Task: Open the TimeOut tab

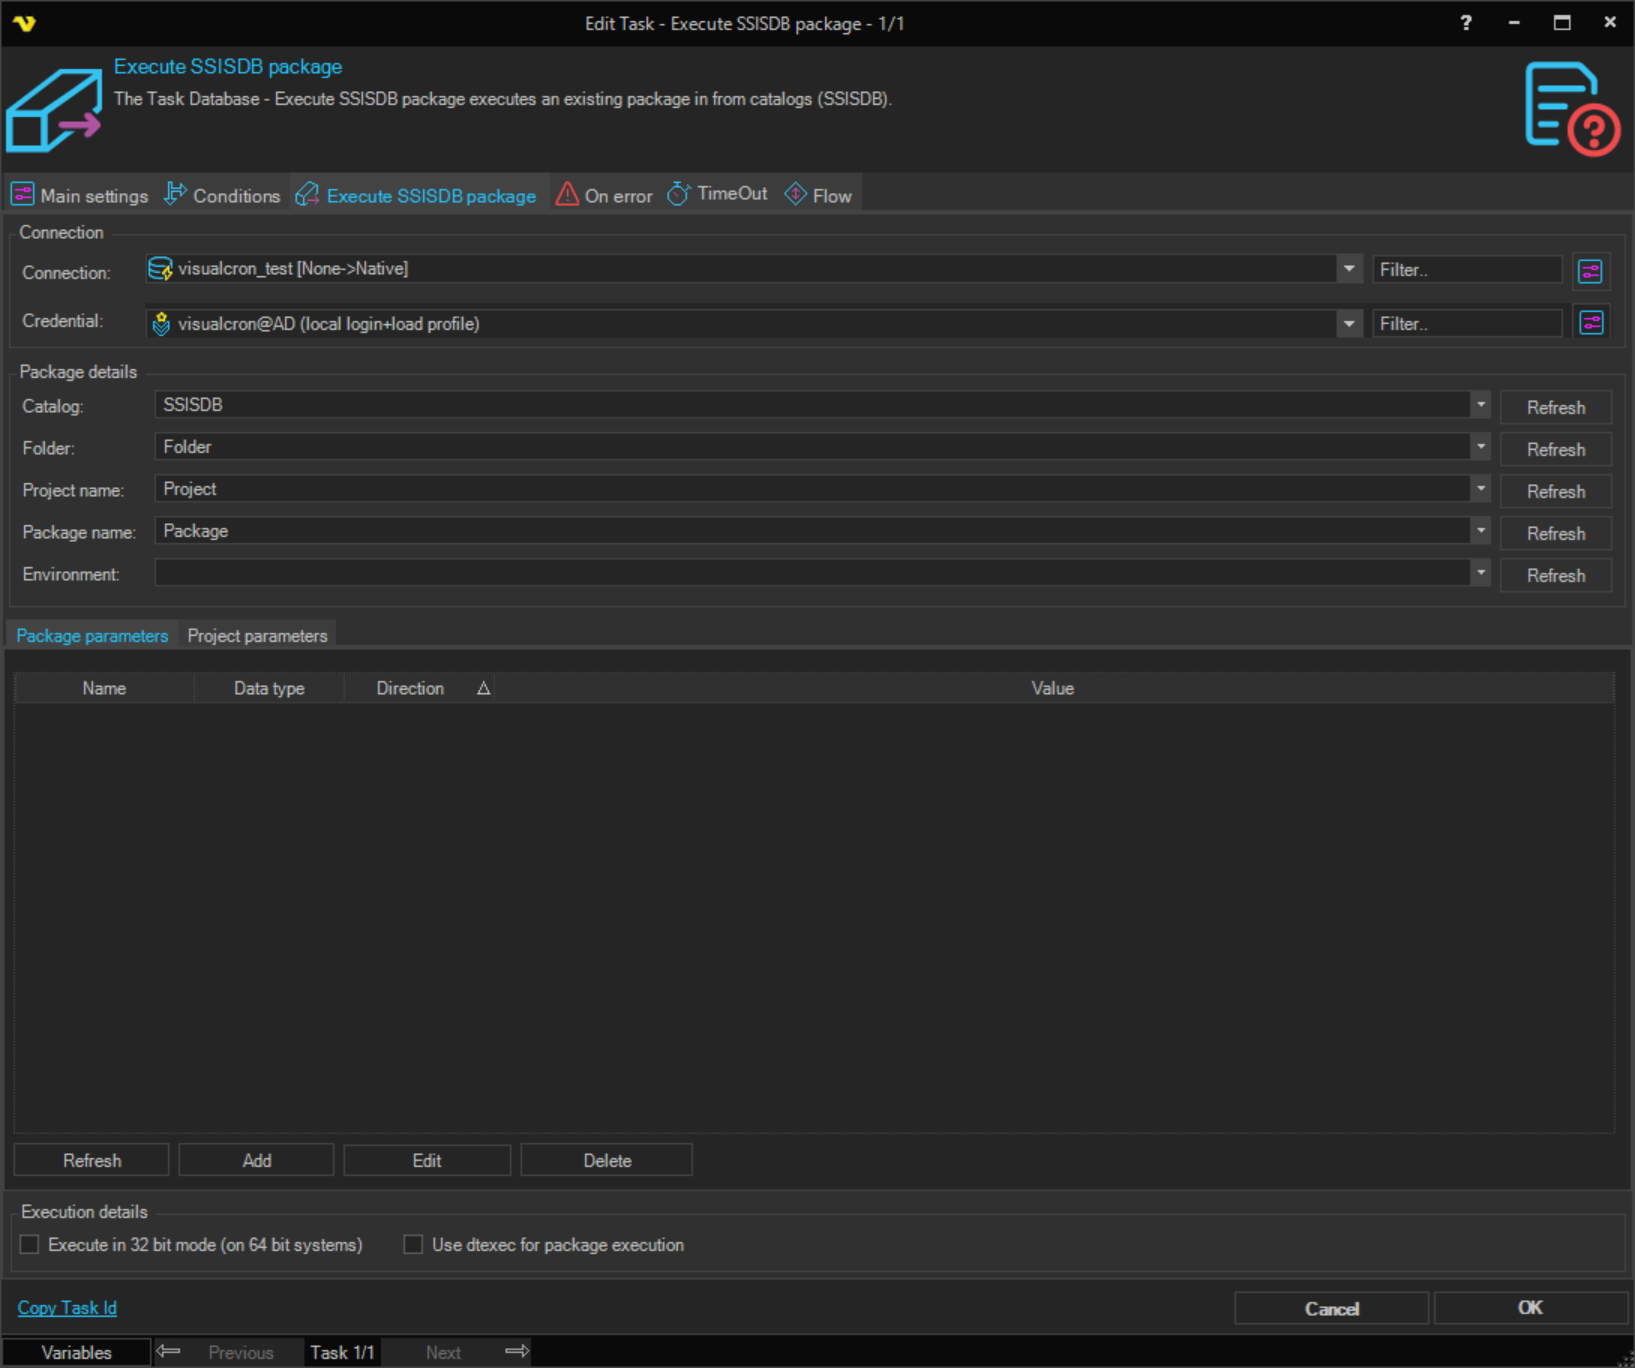Action: [x=718, y=194]
